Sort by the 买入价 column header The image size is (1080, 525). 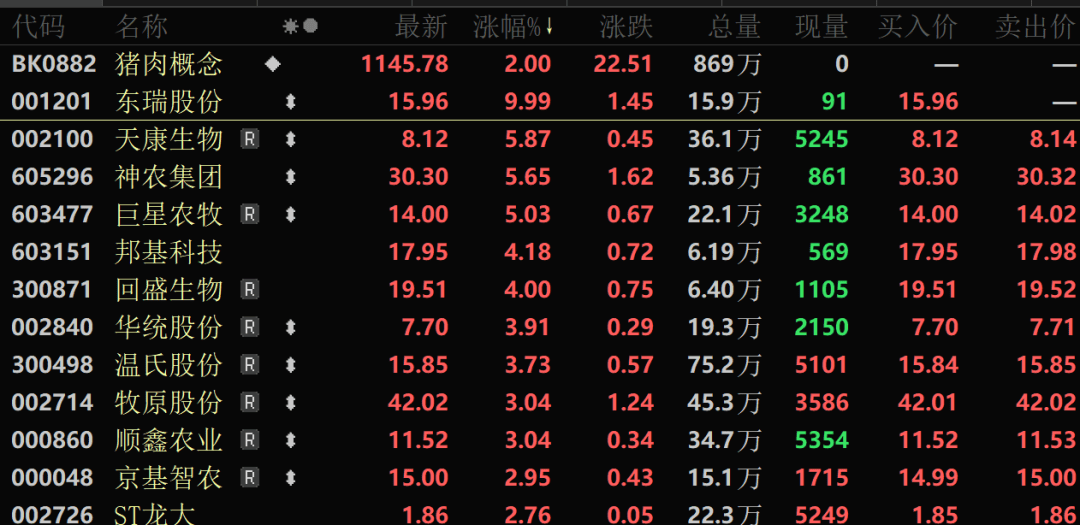[x=918, y=28]
